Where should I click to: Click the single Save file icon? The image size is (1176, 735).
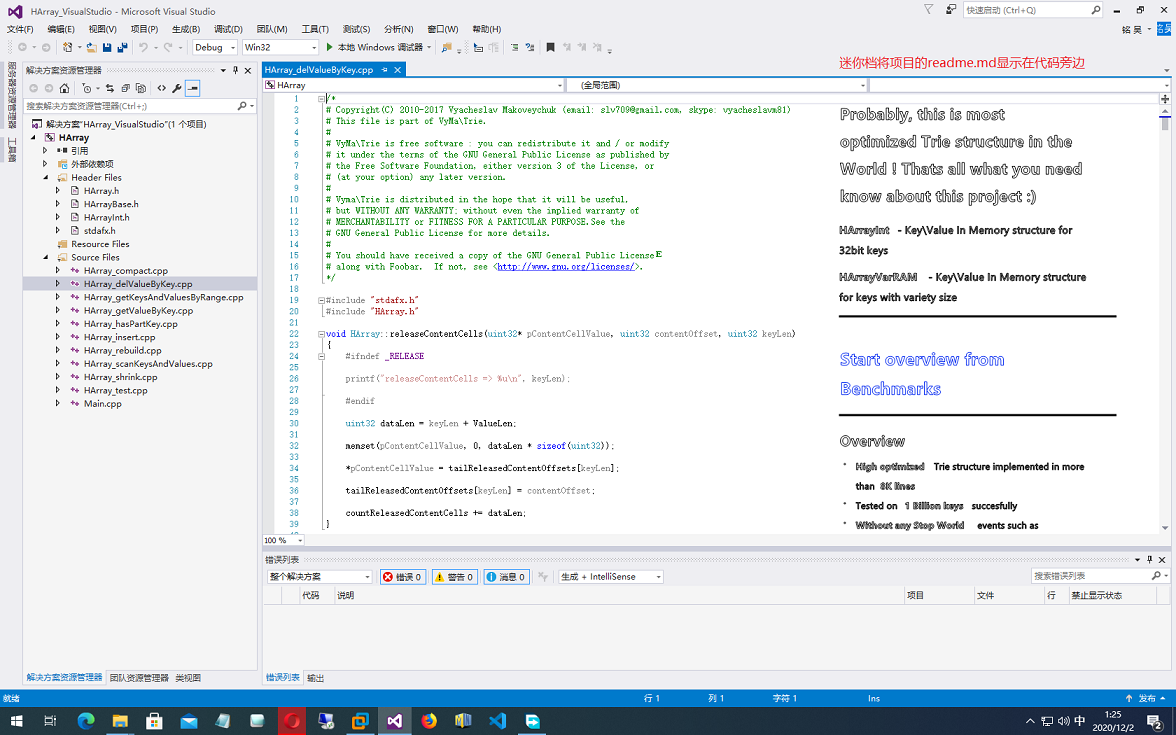106,47
